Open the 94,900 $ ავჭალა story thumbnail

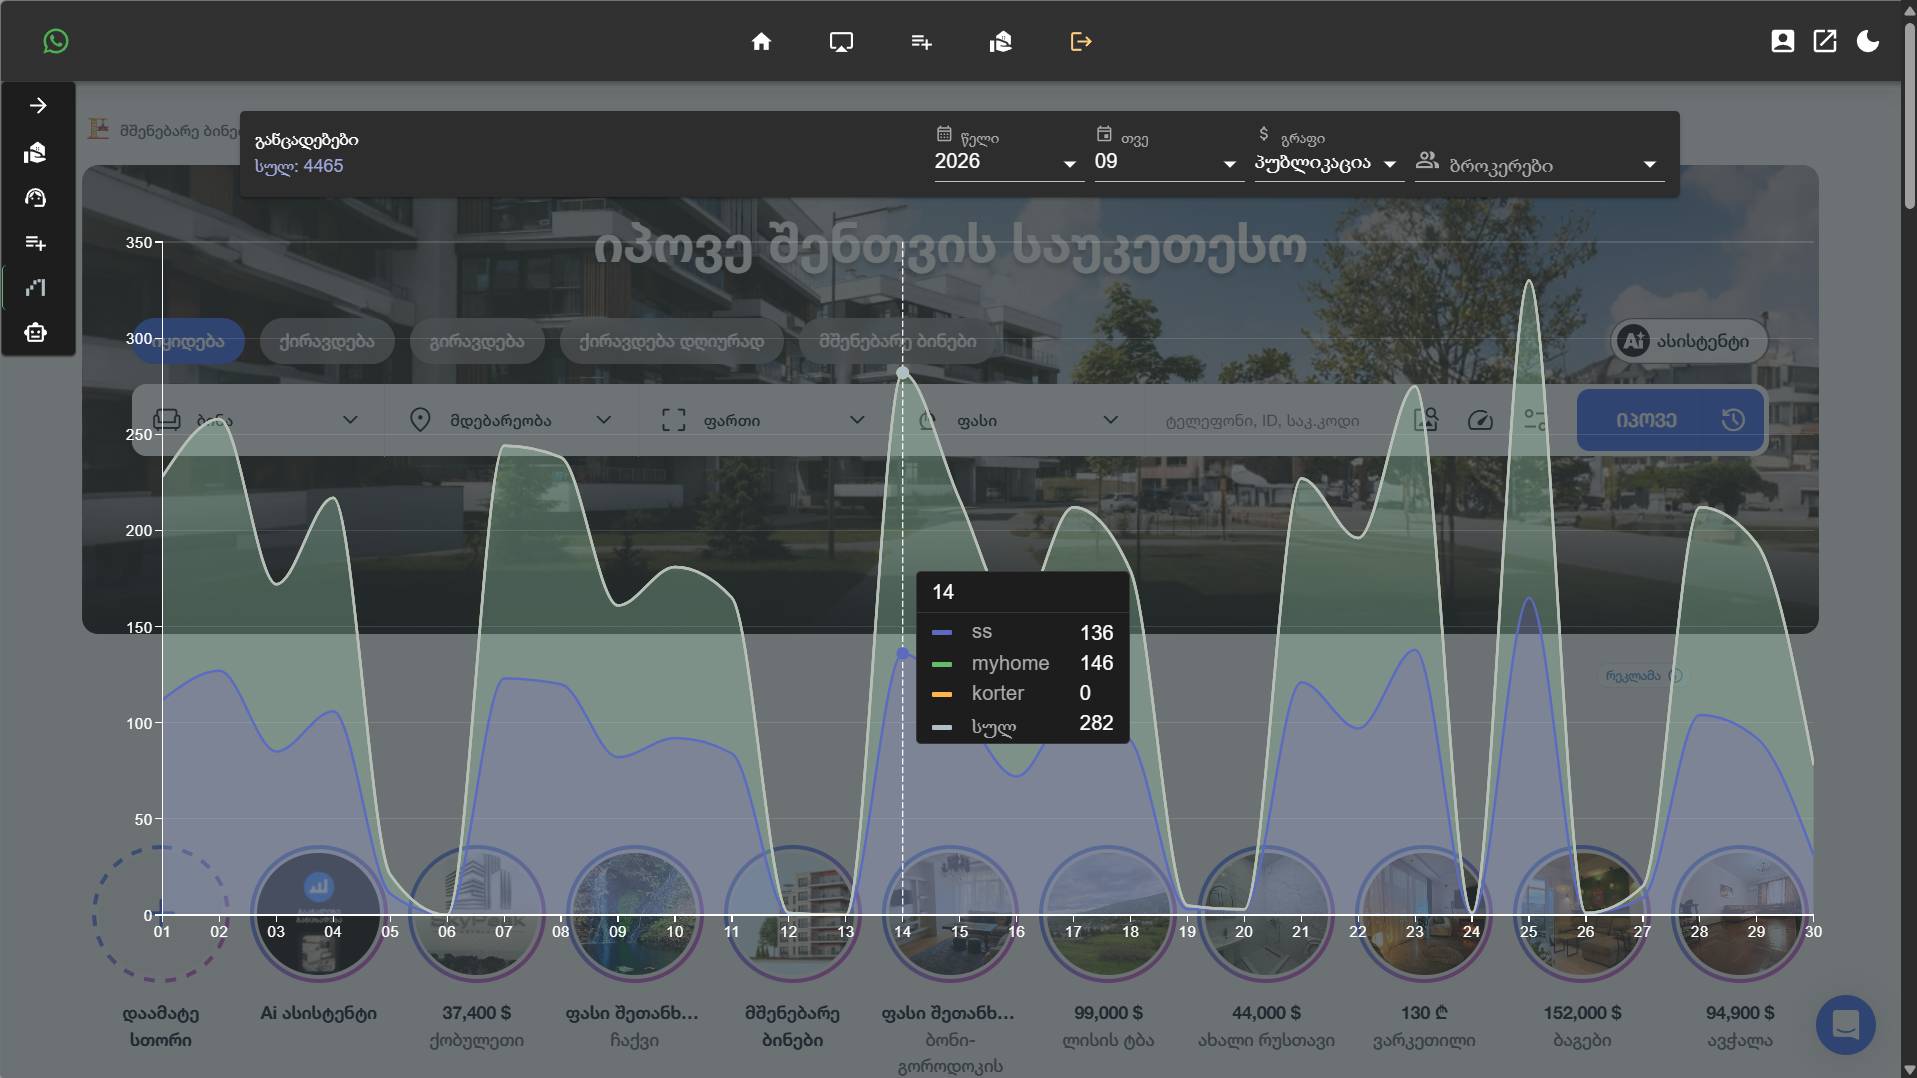click(x=1740, y=914)
